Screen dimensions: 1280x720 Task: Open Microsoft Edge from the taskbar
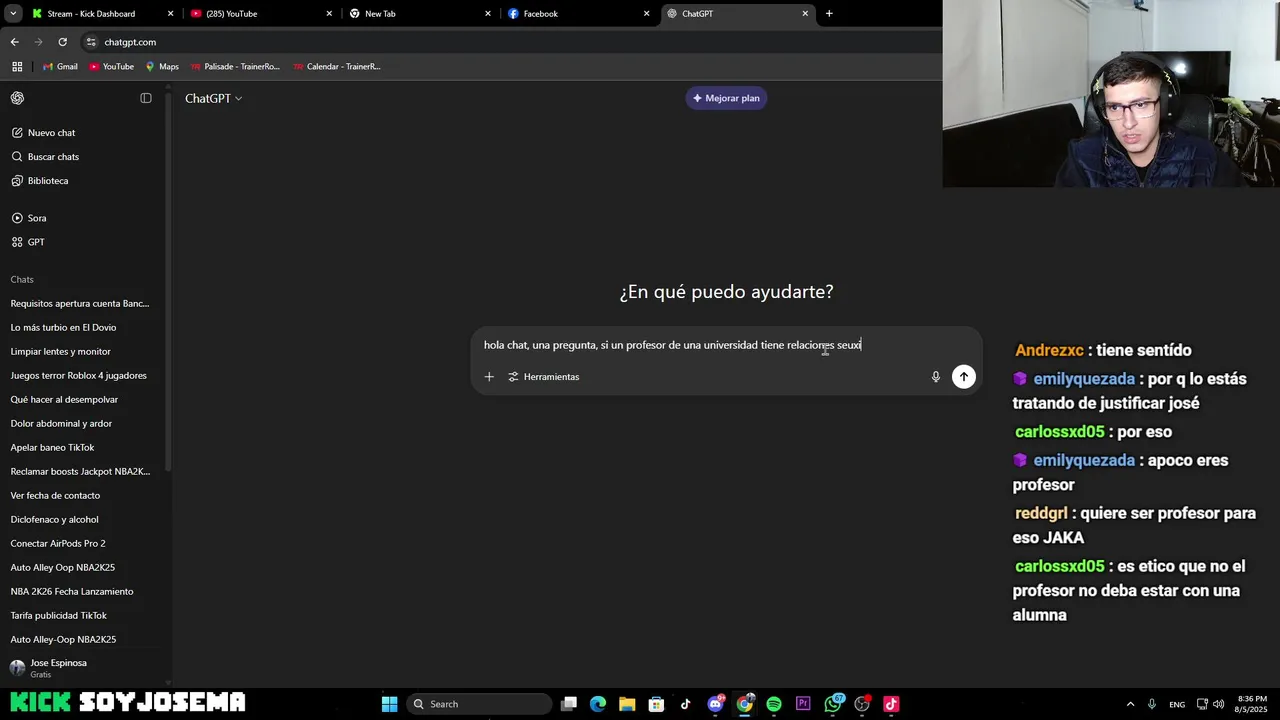coord(598,704)
